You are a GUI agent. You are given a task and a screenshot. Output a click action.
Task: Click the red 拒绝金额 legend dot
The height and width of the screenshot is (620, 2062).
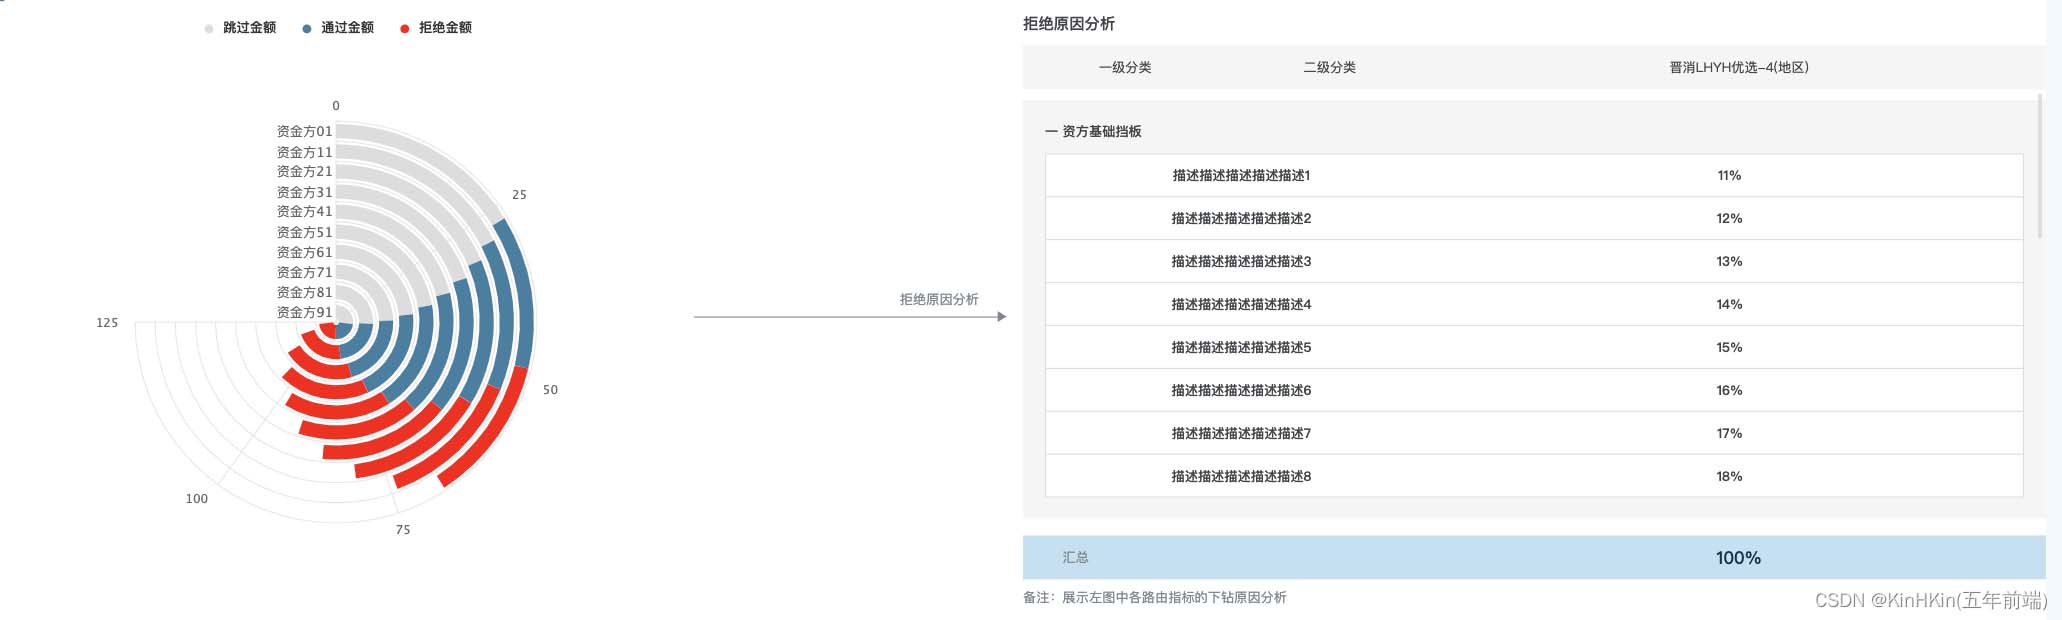(405, 29)
